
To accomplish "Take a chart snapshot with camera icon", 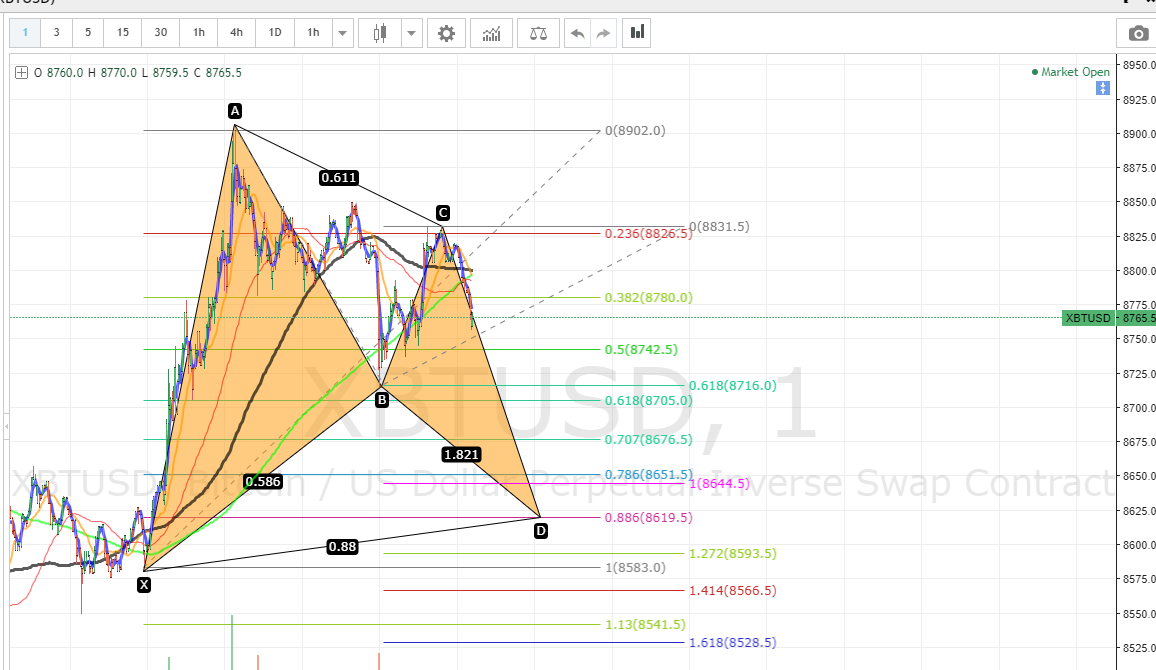I will pos(1138,33).
